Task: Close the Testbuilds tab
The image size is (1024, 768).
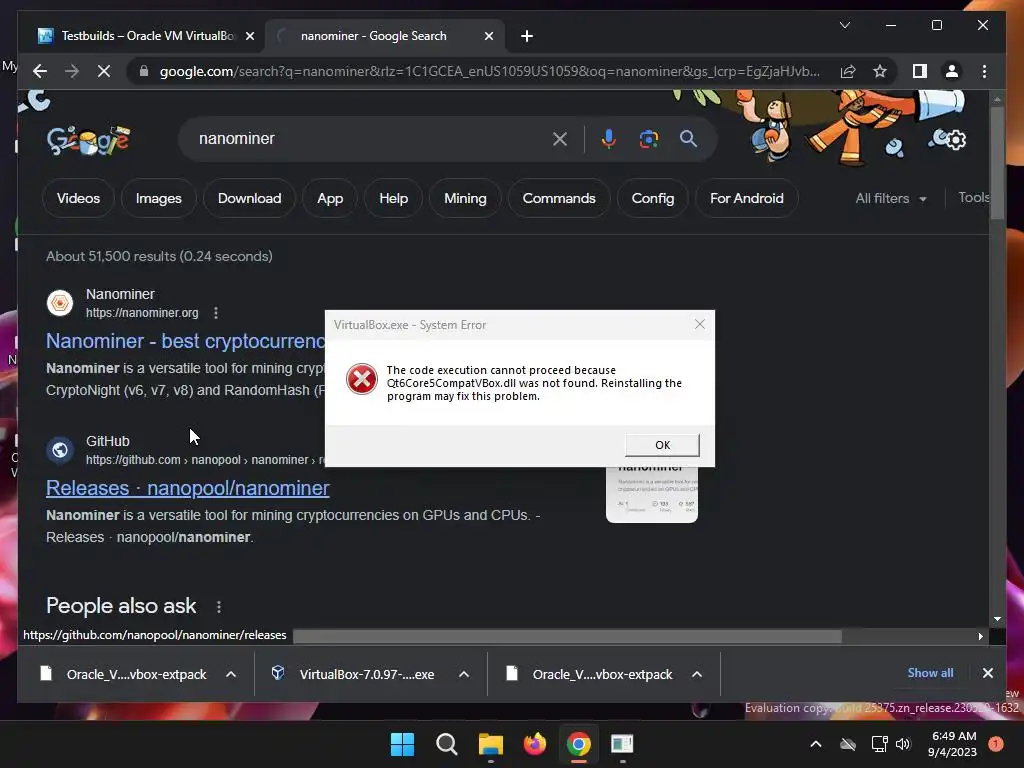Action: 249,36
